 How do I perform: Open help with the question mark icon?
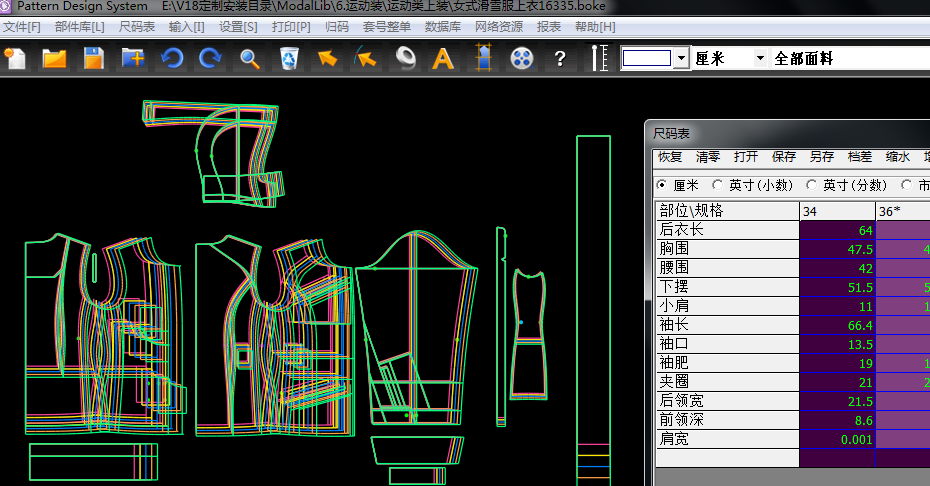pos(560,58)
